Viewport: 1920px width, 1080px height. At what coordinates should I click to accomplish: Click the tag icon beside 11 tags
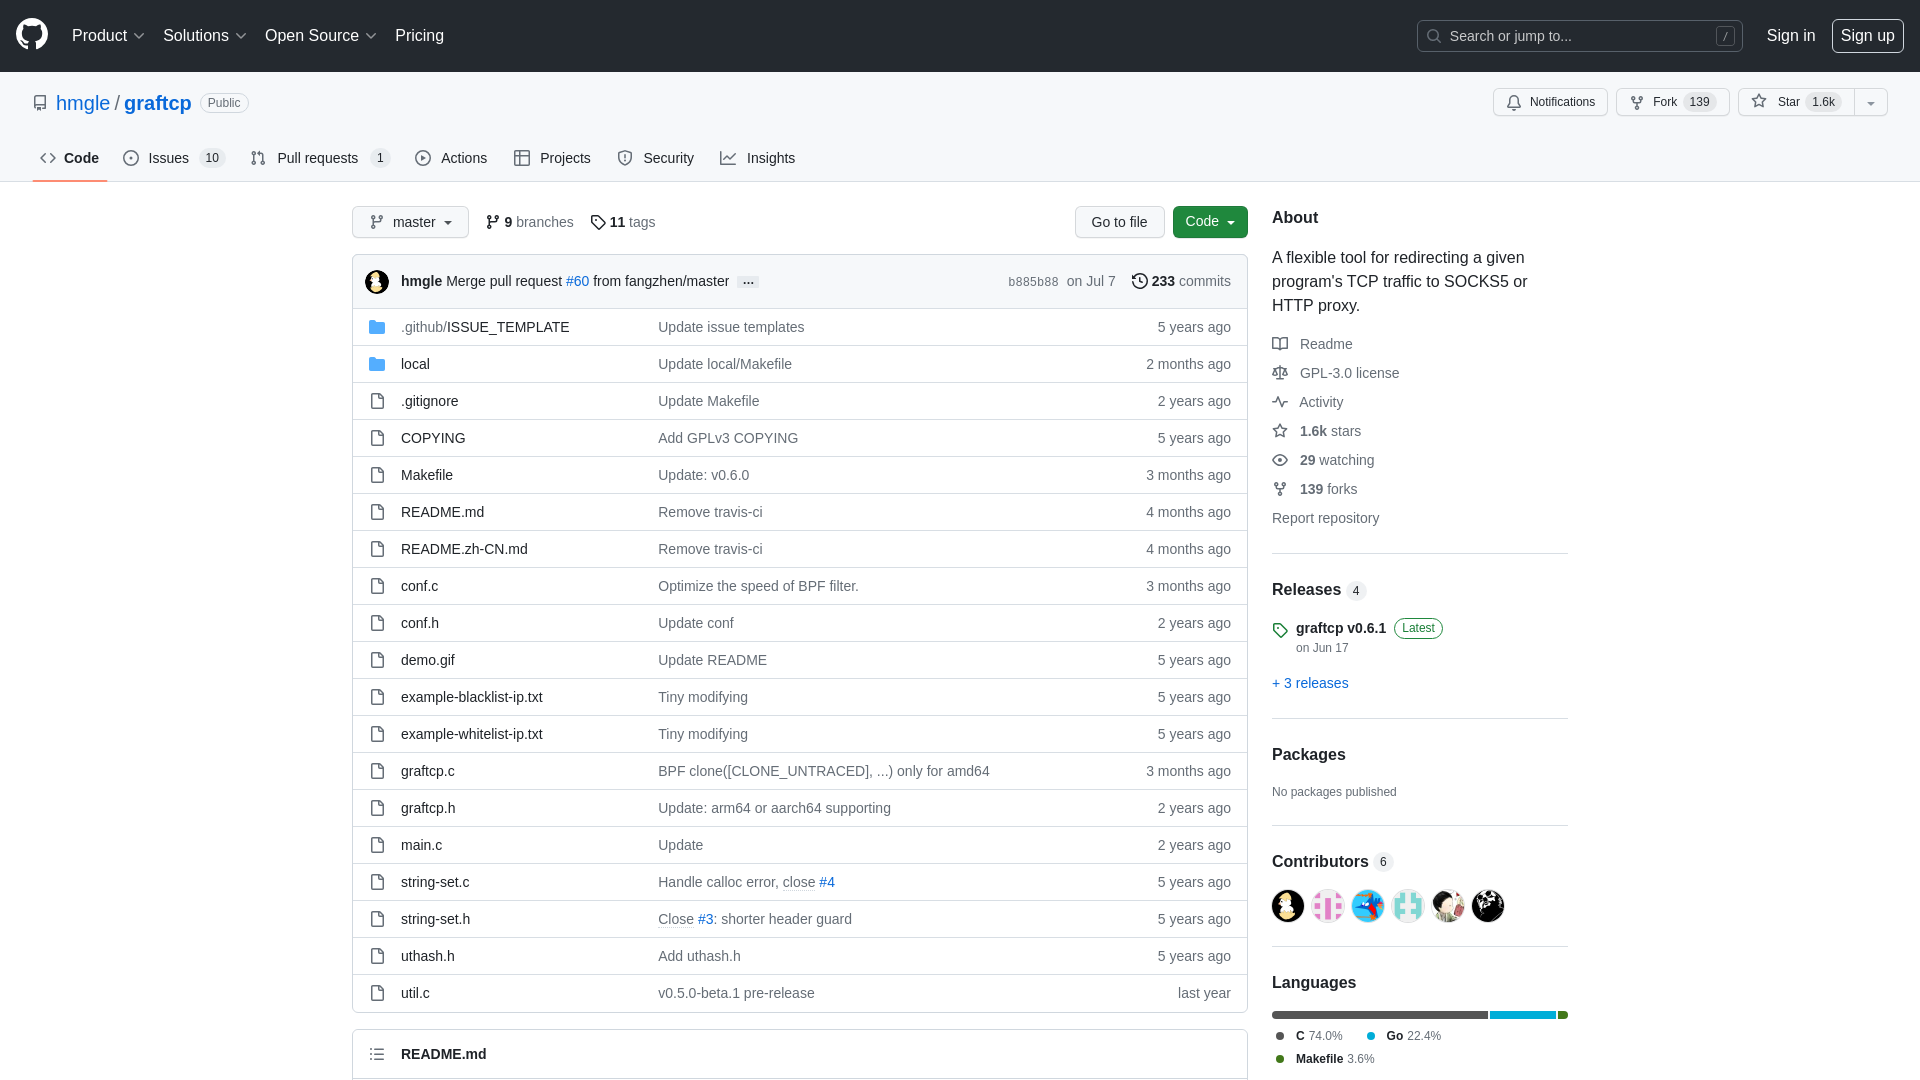(x=598, y=222)
